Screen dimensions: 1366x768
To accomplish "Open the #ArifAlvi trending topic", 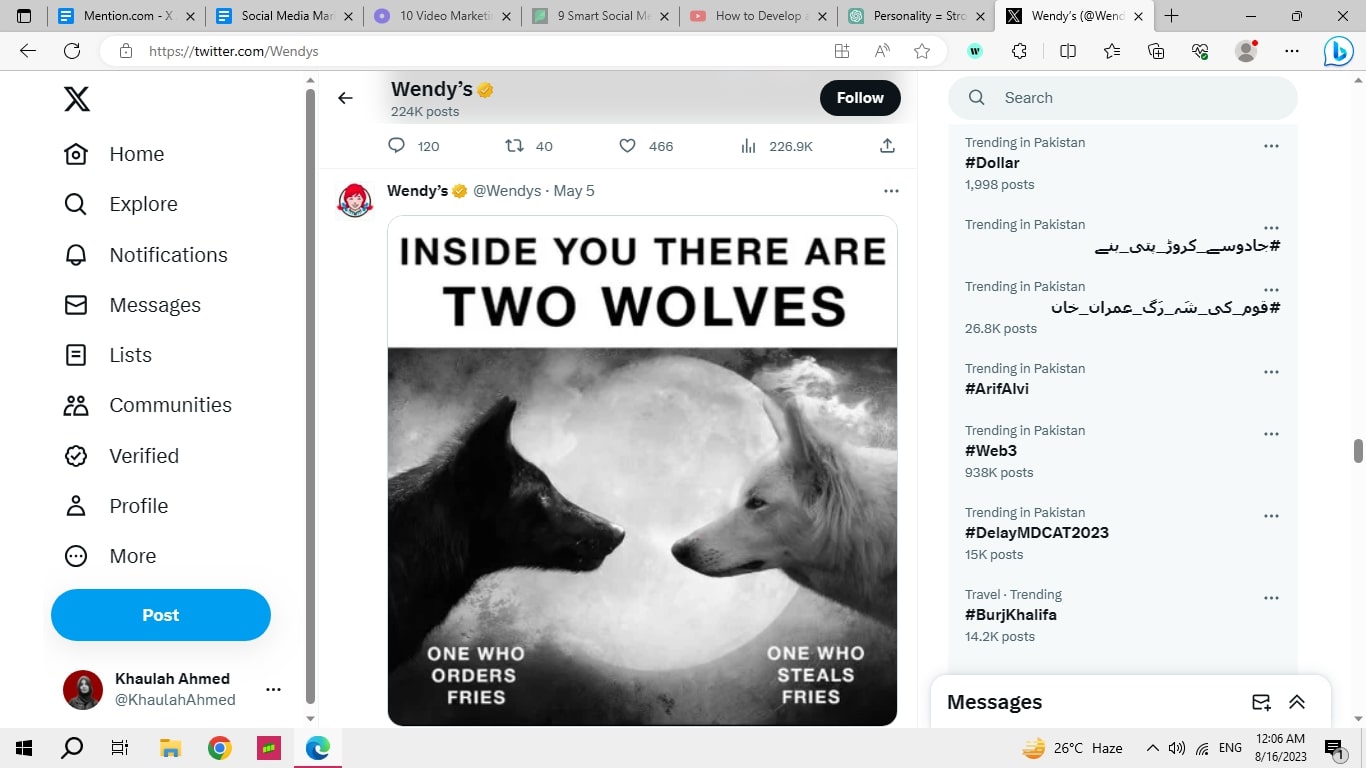I will click(997, 389).
